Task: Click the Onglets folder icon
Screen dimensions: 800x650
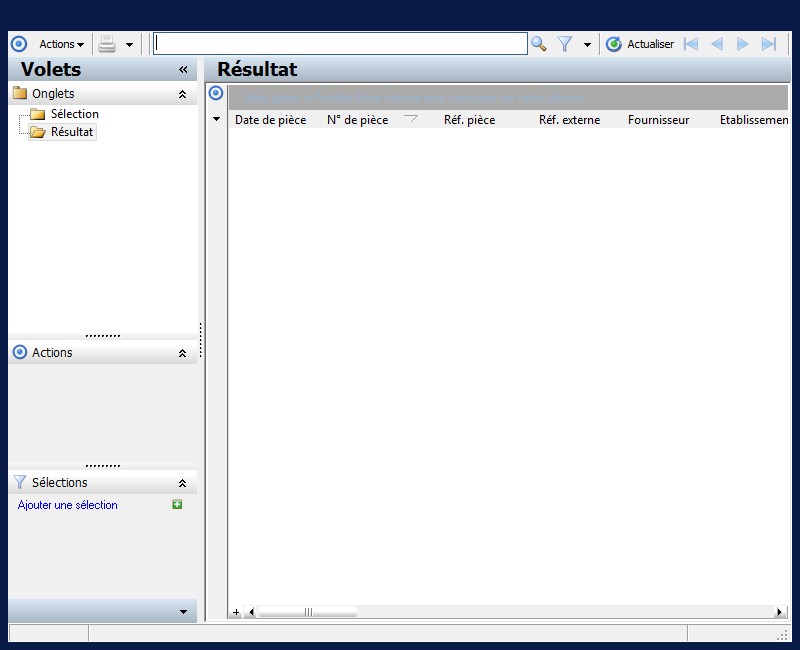Action: pyautogui.click(x=20, y=93)
